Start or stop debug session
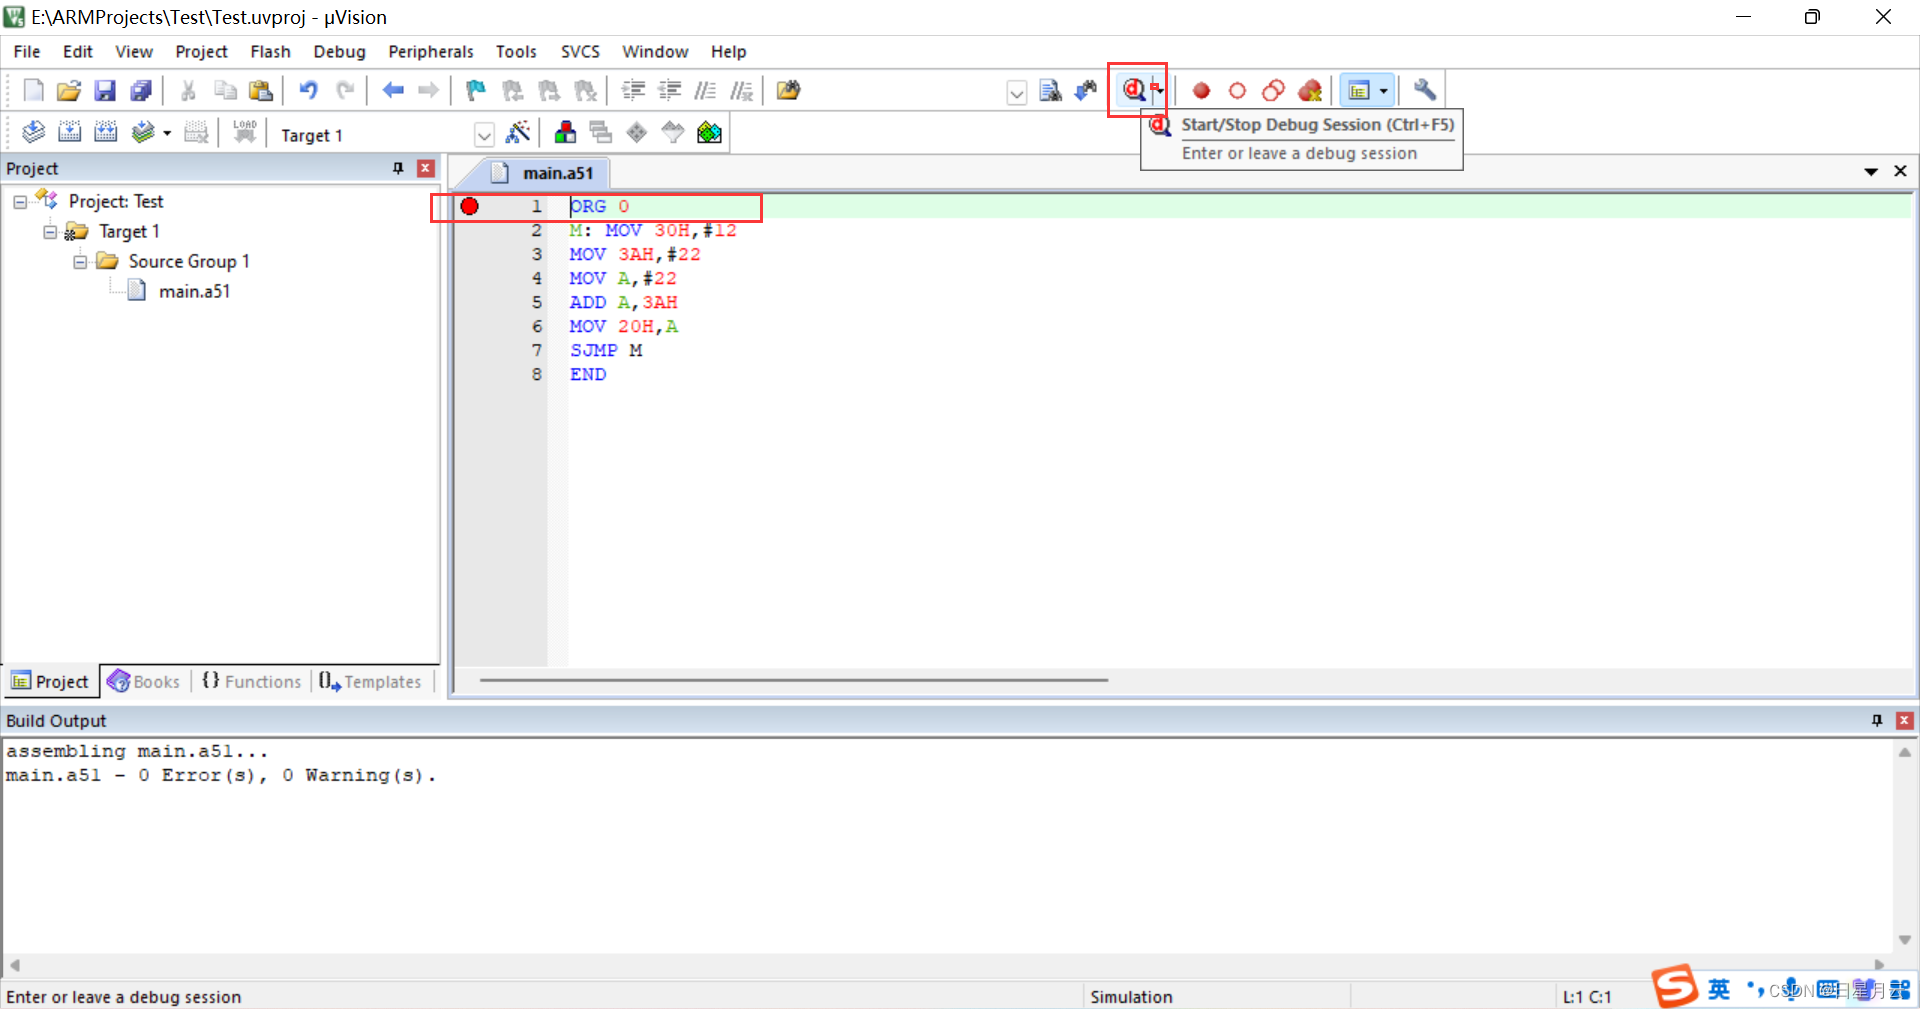 (x=1133, y=90)
